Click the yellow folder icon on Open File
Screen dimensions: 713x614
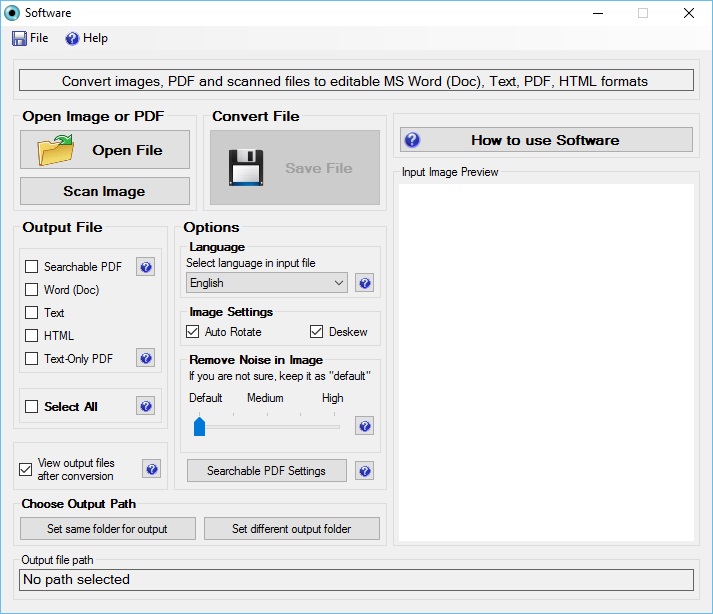tap(55, 150)
